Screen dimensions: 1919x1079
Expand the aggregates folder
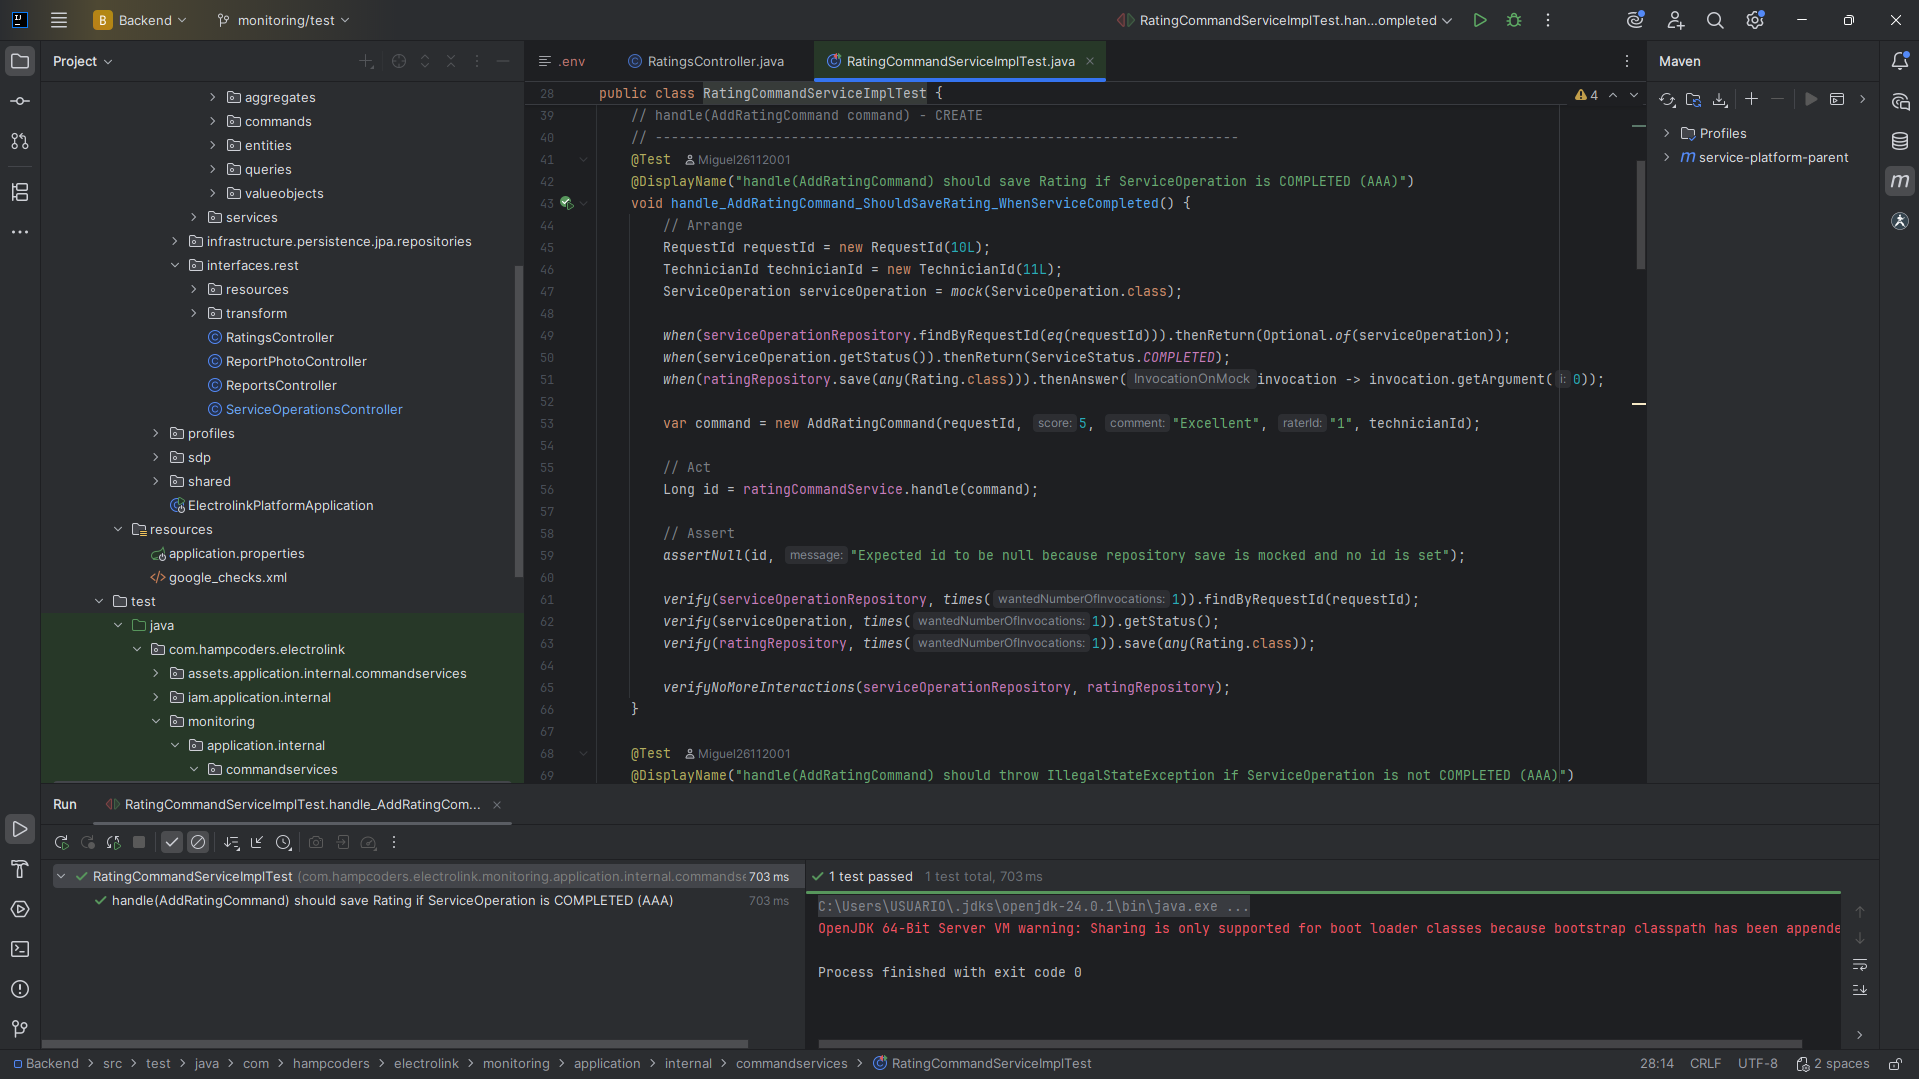(212, 97)
